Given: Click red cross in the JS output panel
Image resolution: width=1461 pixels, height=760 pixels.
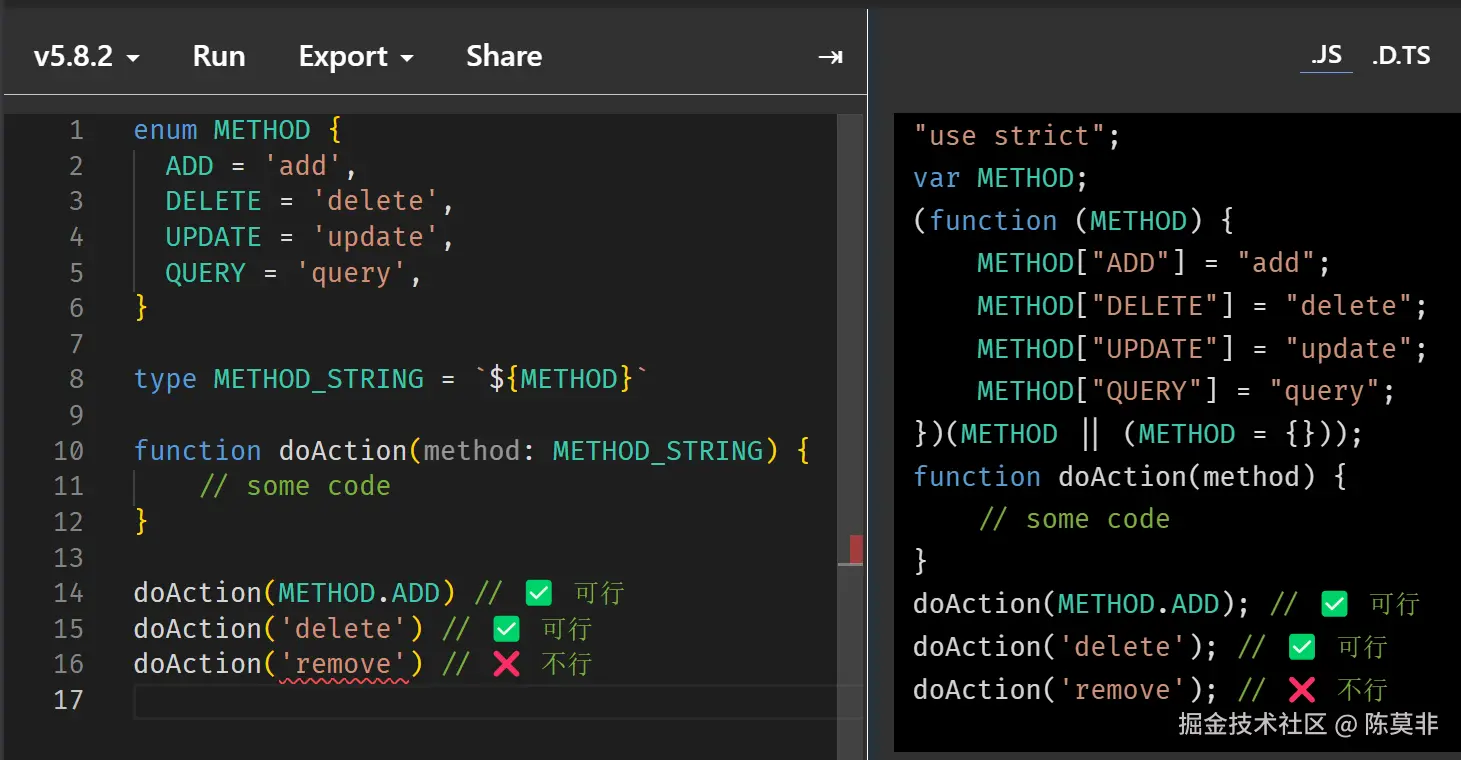Looking at the screenshot, I should click(x=1302, y=690).
